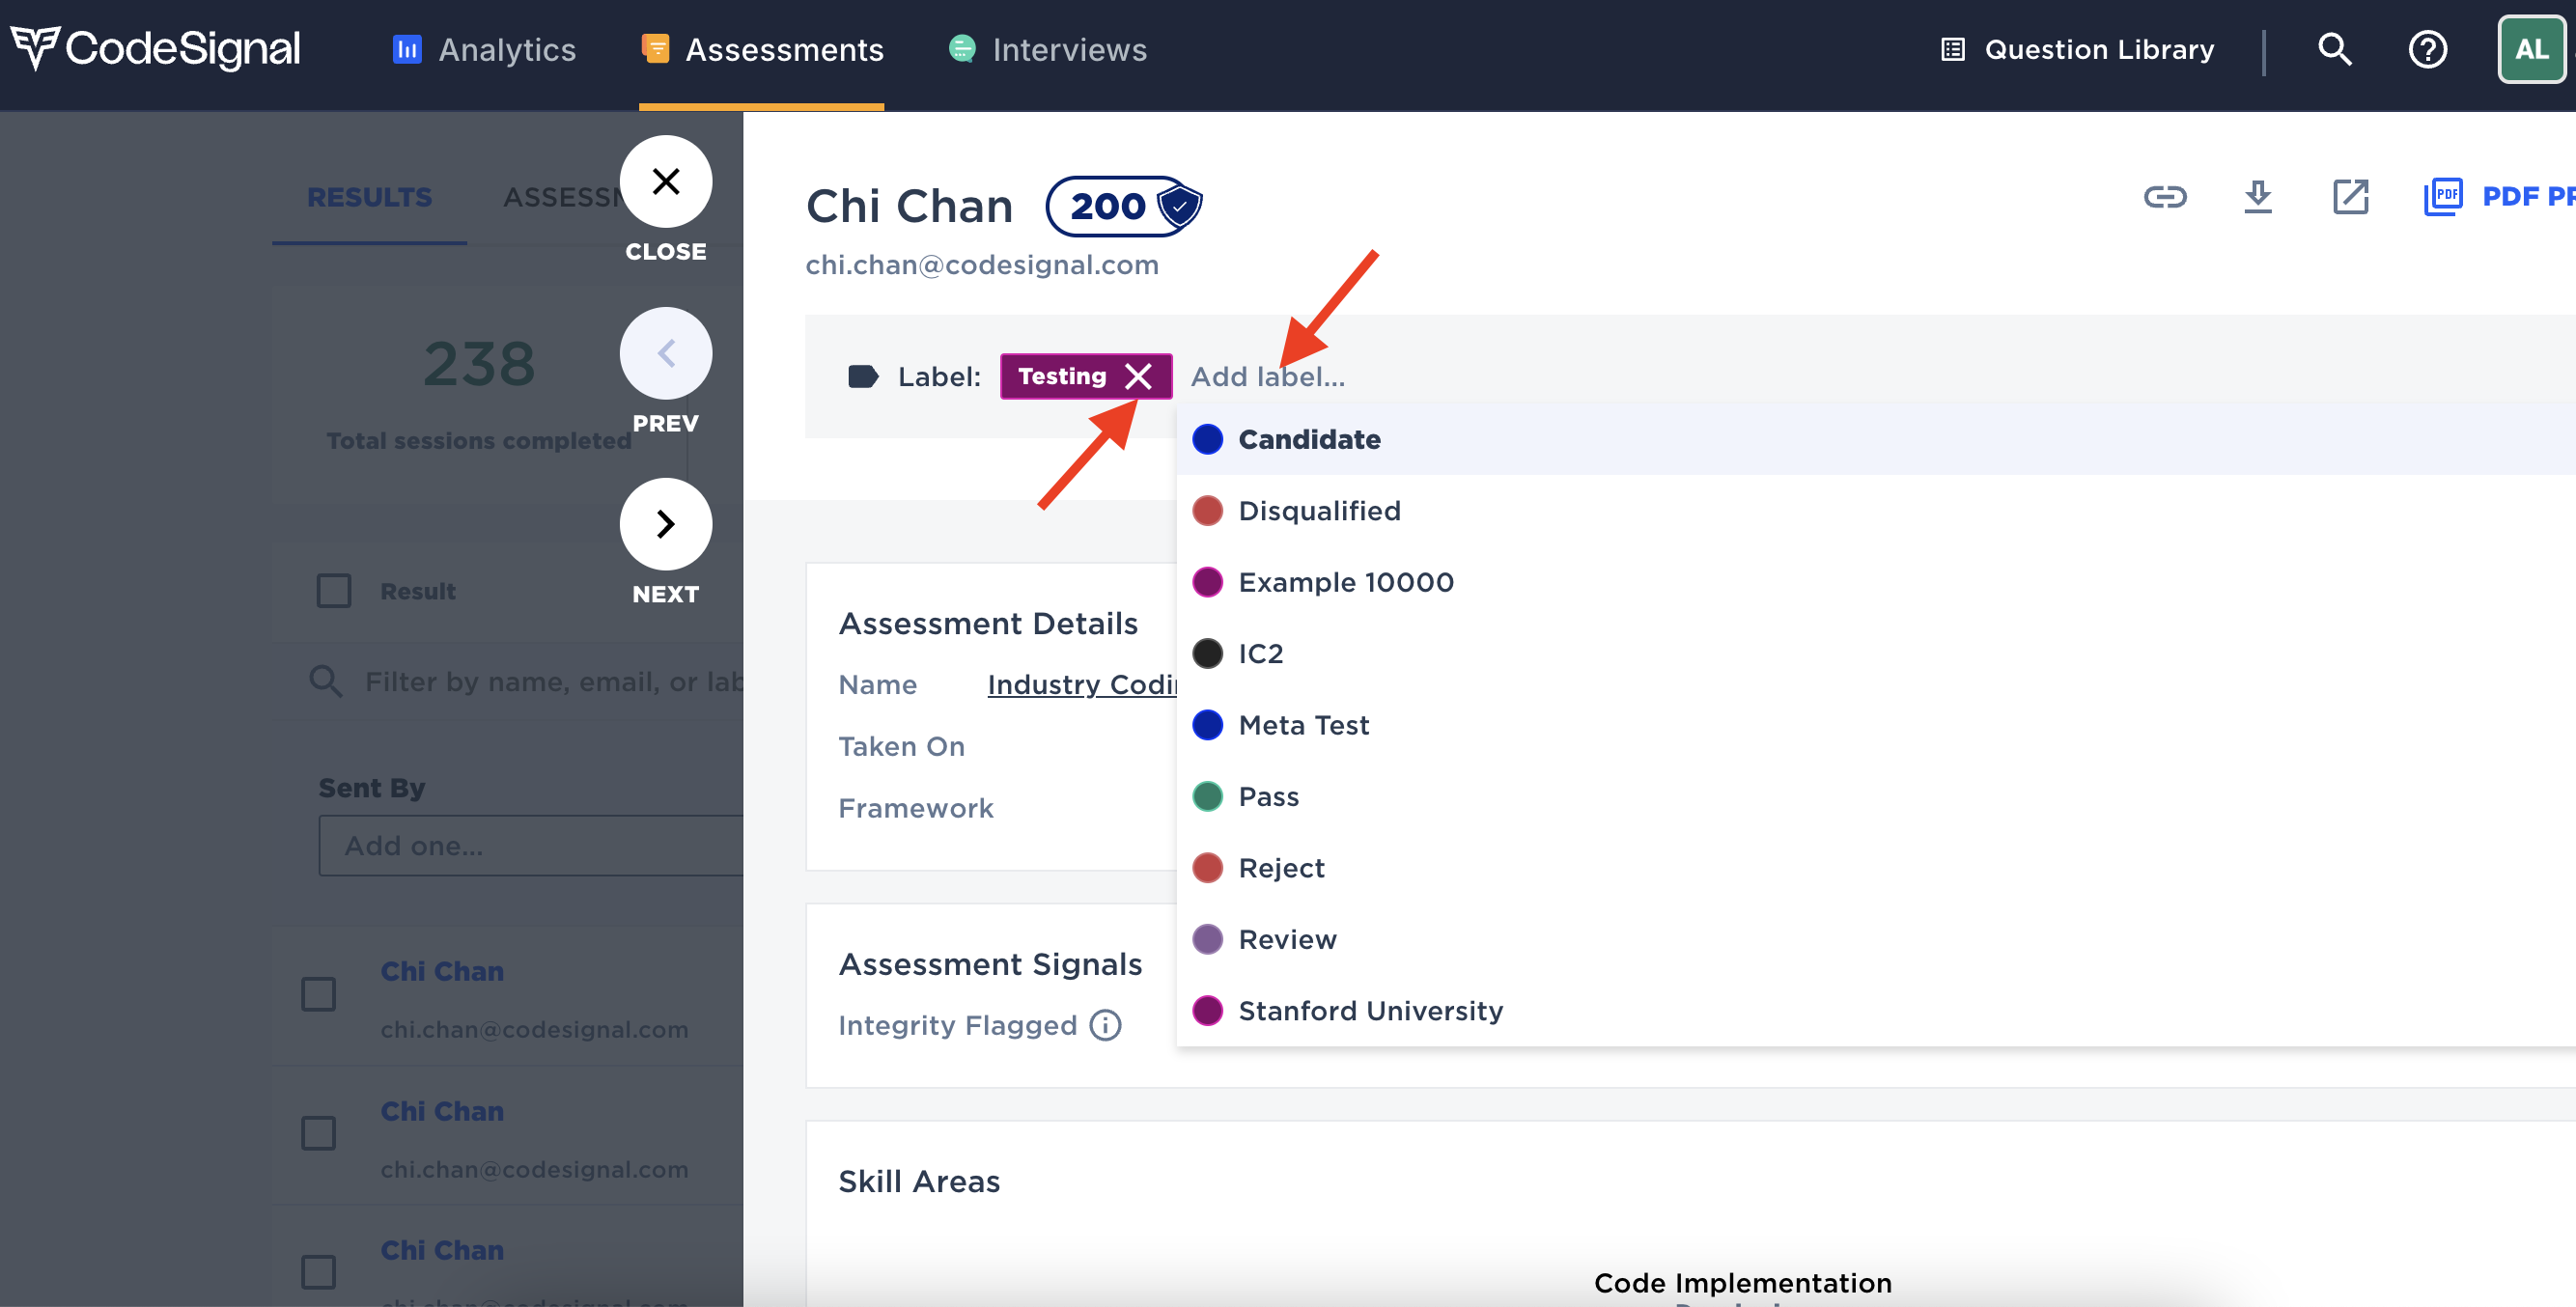
Task: Copy link using the chain link icon
Action: coord(2165,197)
